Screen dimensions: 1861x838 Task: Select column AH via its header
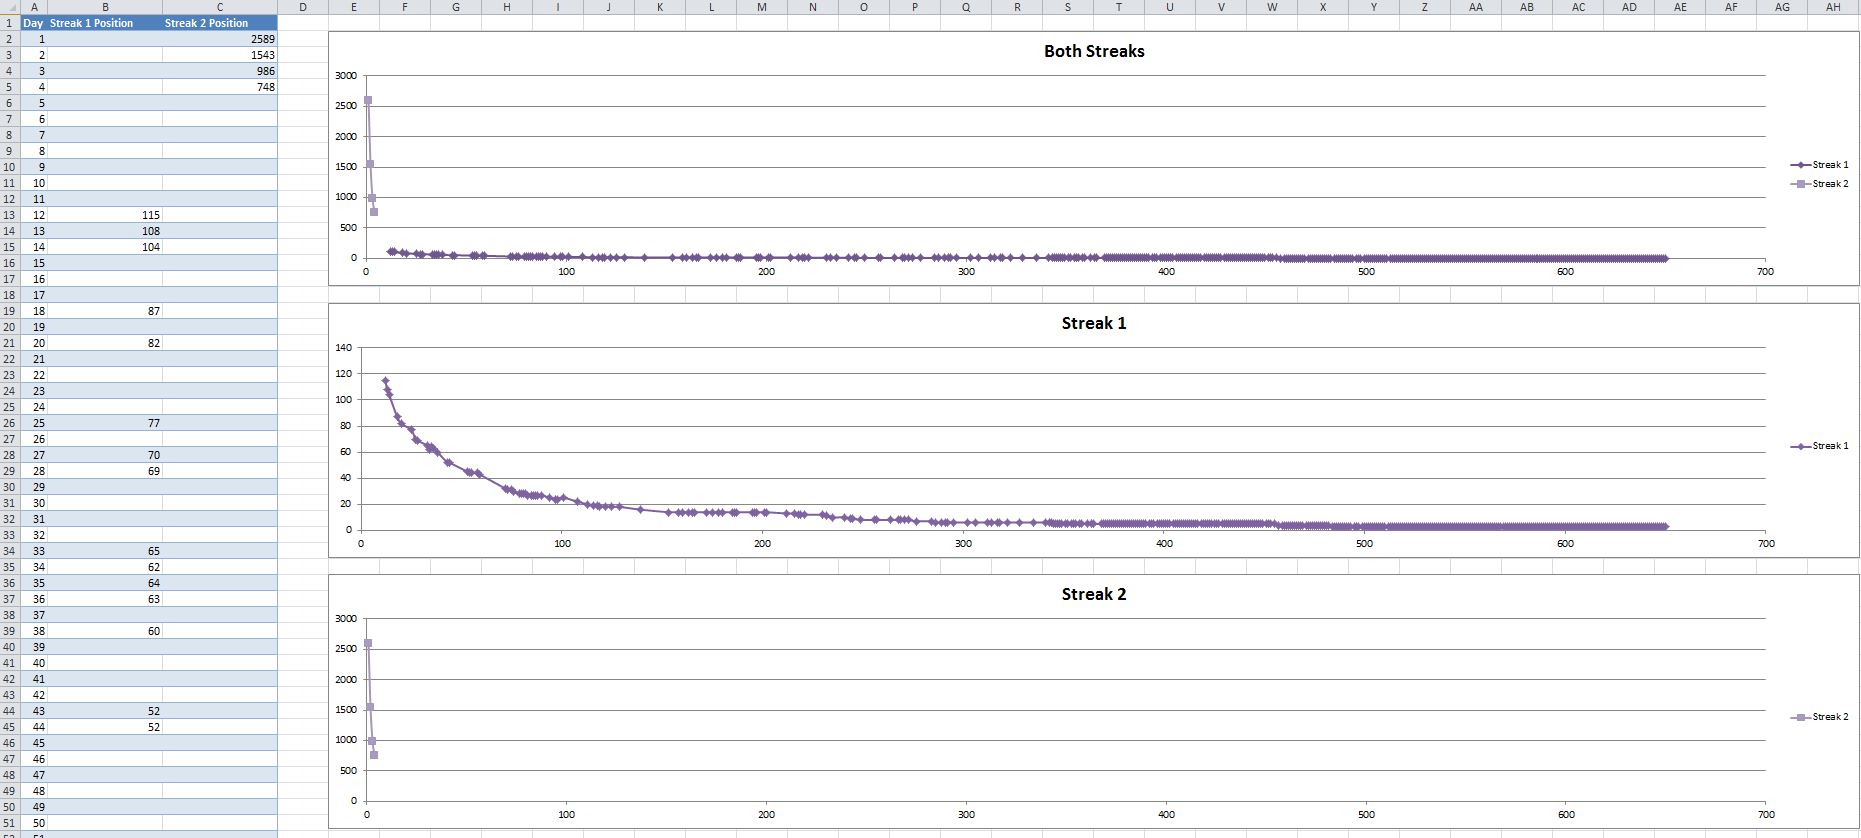coord(1832,7)
